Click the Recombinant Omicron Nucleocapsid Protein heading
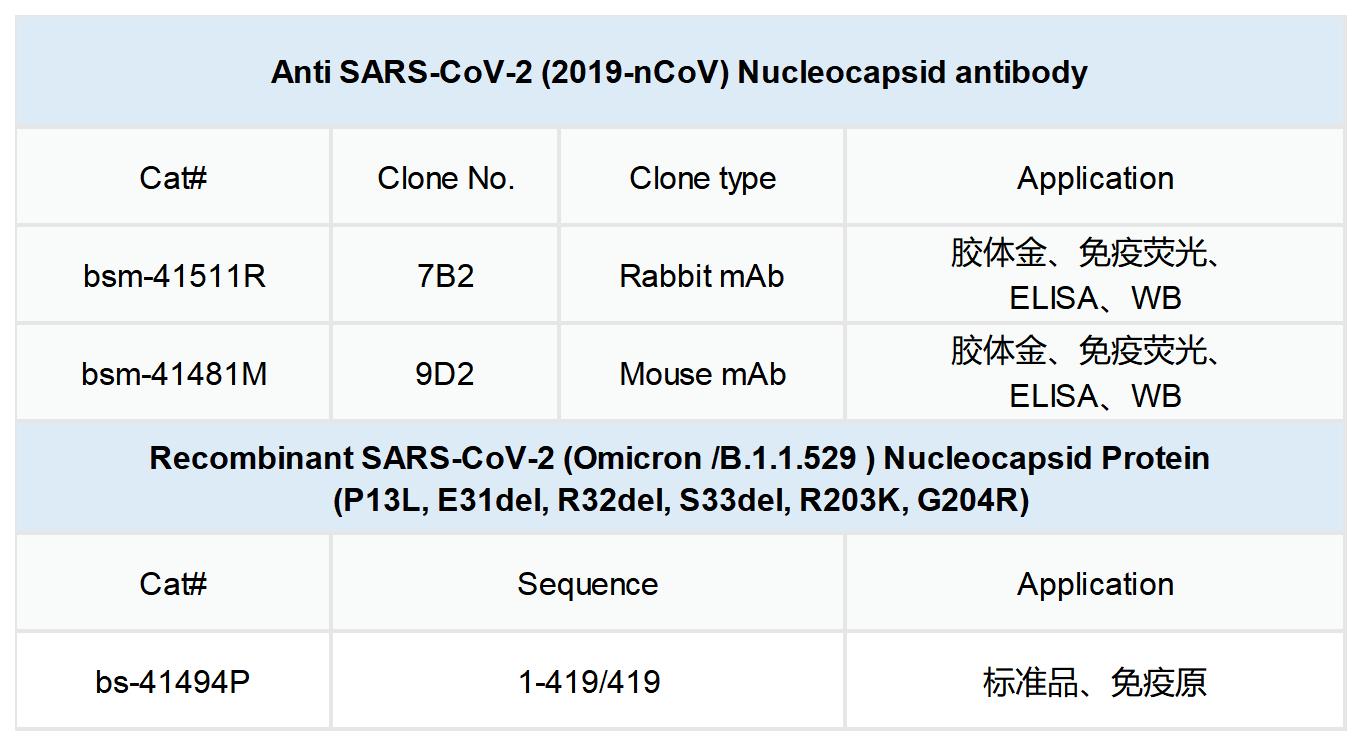Image resolution: width=1362 pixels, height=746 pixels. point(679,458)
